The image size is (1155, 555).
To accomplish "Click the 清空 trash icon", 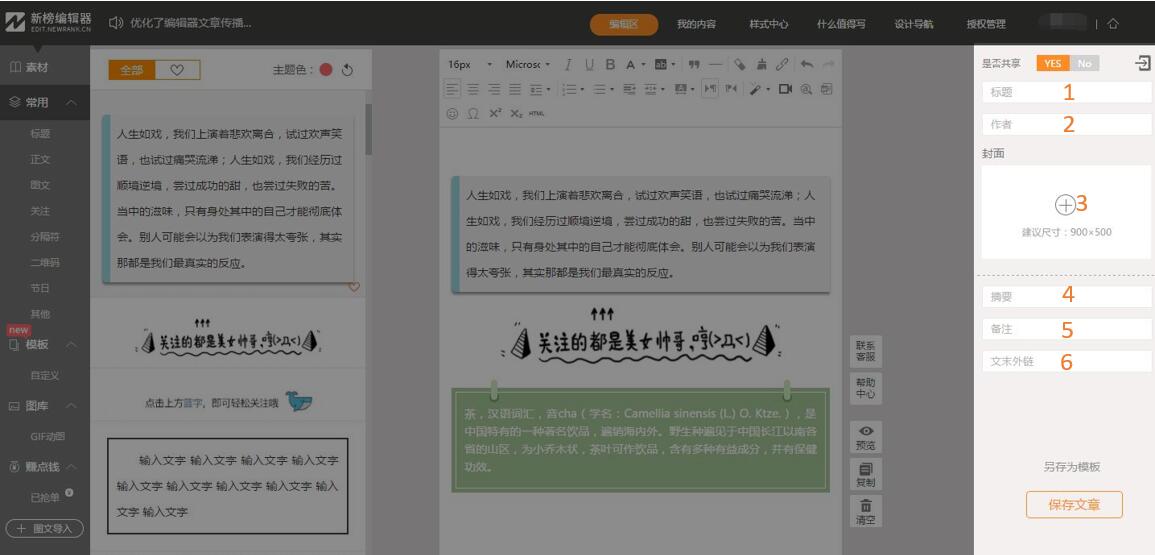I will [866, 510].
